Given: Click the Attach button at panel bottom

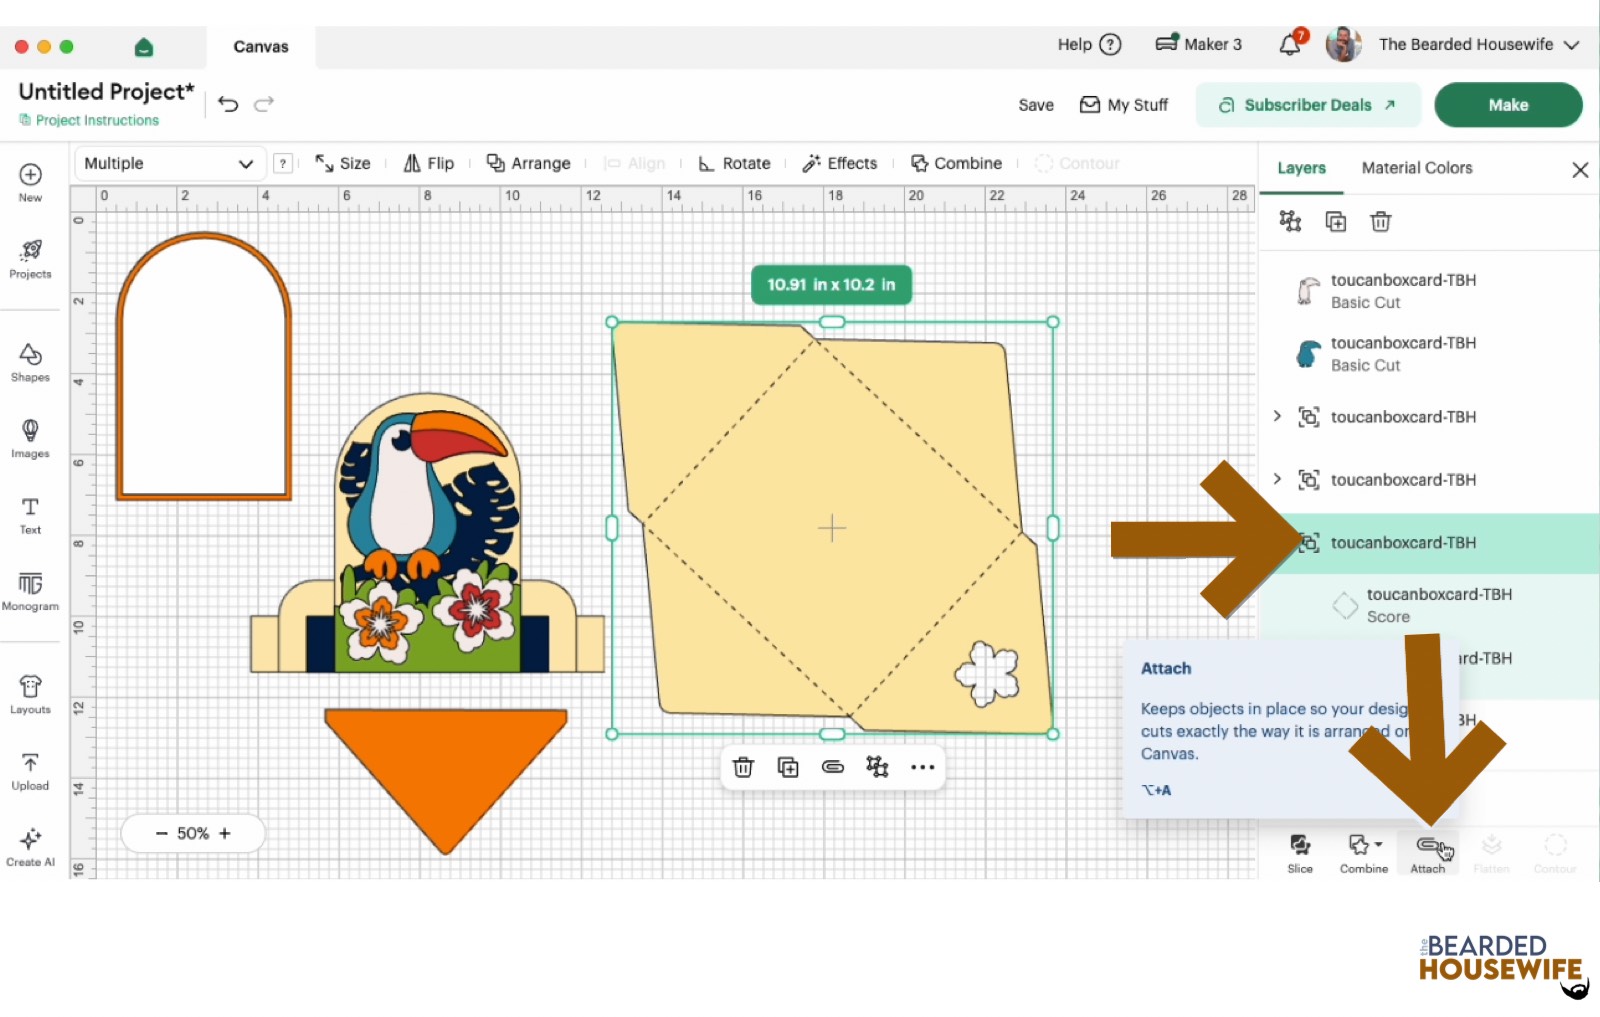Looking at the screenshot, I should coord(1428,853).
